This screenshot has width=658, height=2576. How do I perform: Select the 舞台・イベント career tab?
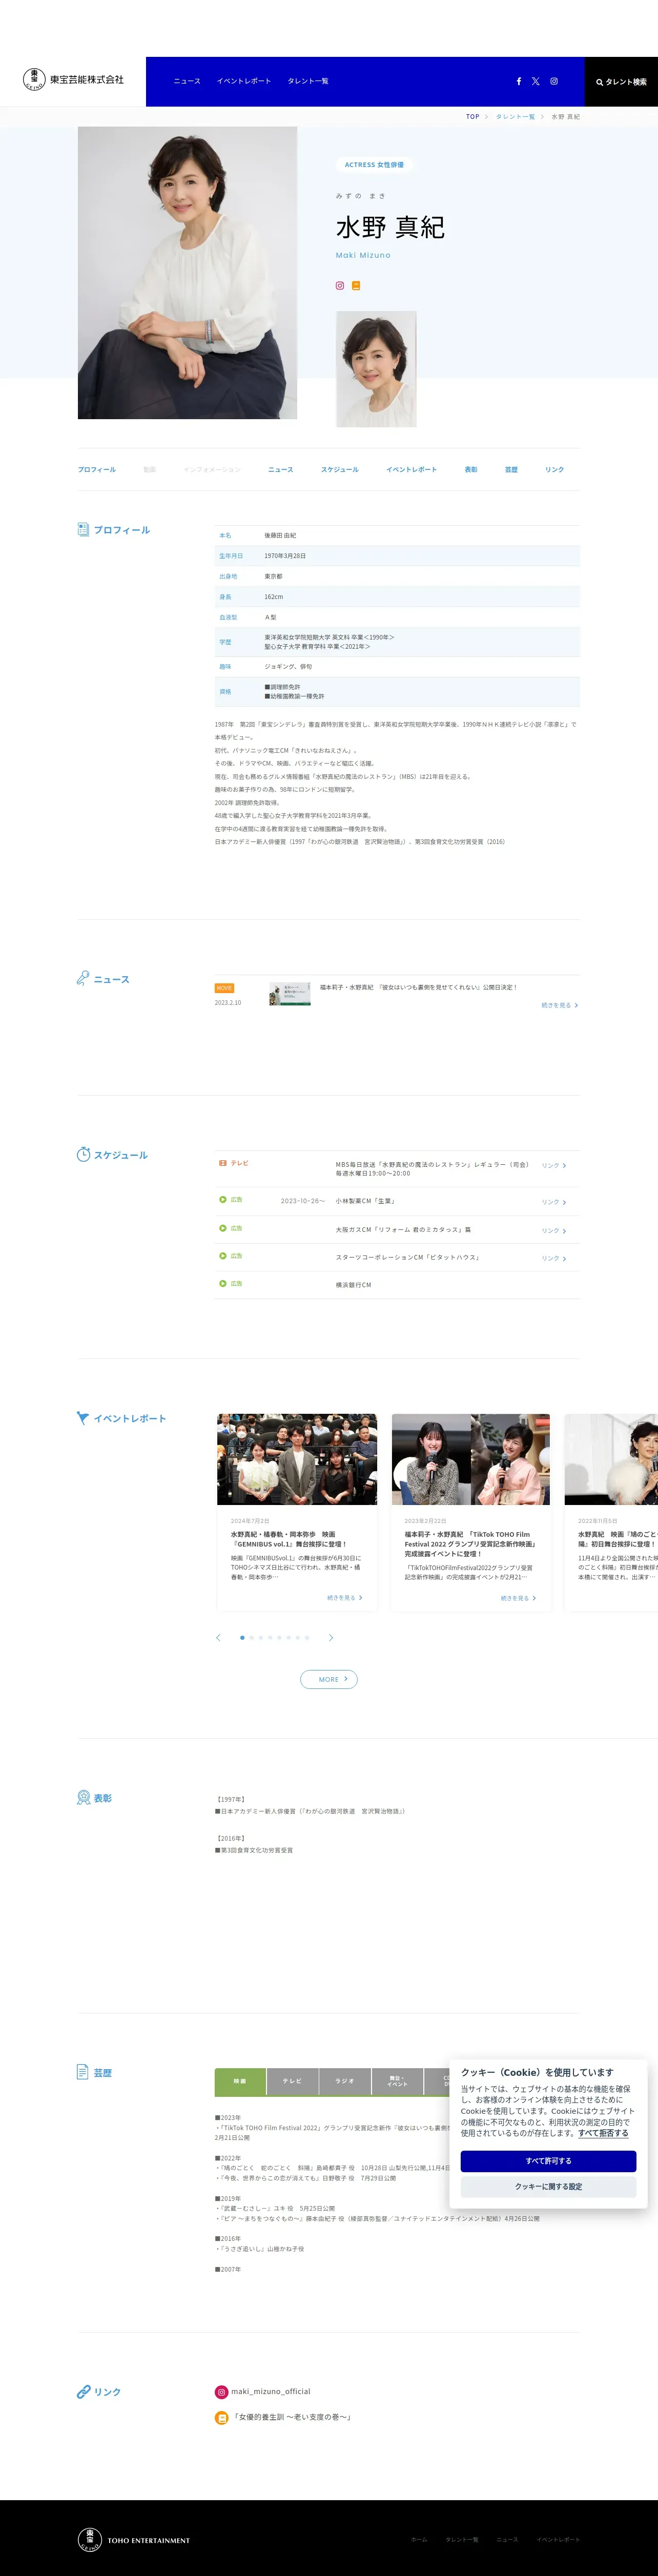397,2081
